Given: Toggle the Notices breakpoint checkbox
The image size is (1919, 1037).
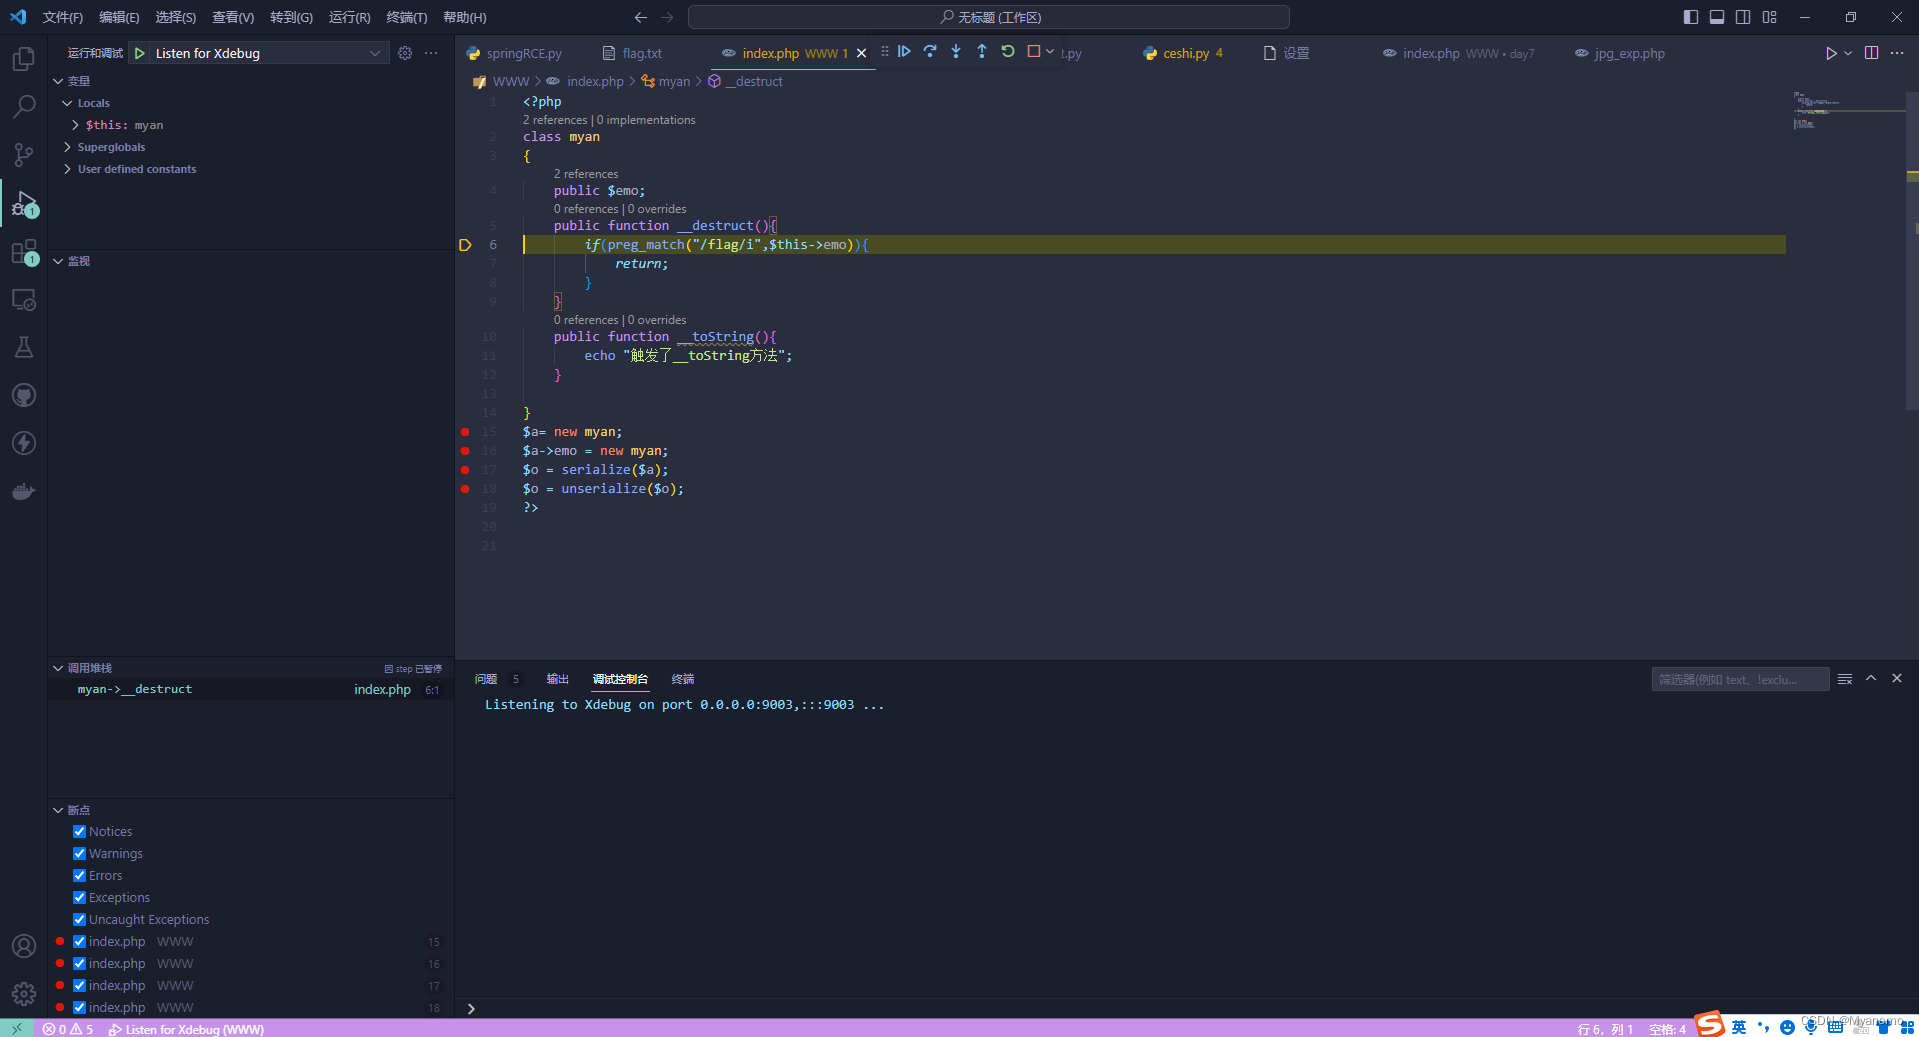Looking at the screenshot, I should (x=79, y=831).
